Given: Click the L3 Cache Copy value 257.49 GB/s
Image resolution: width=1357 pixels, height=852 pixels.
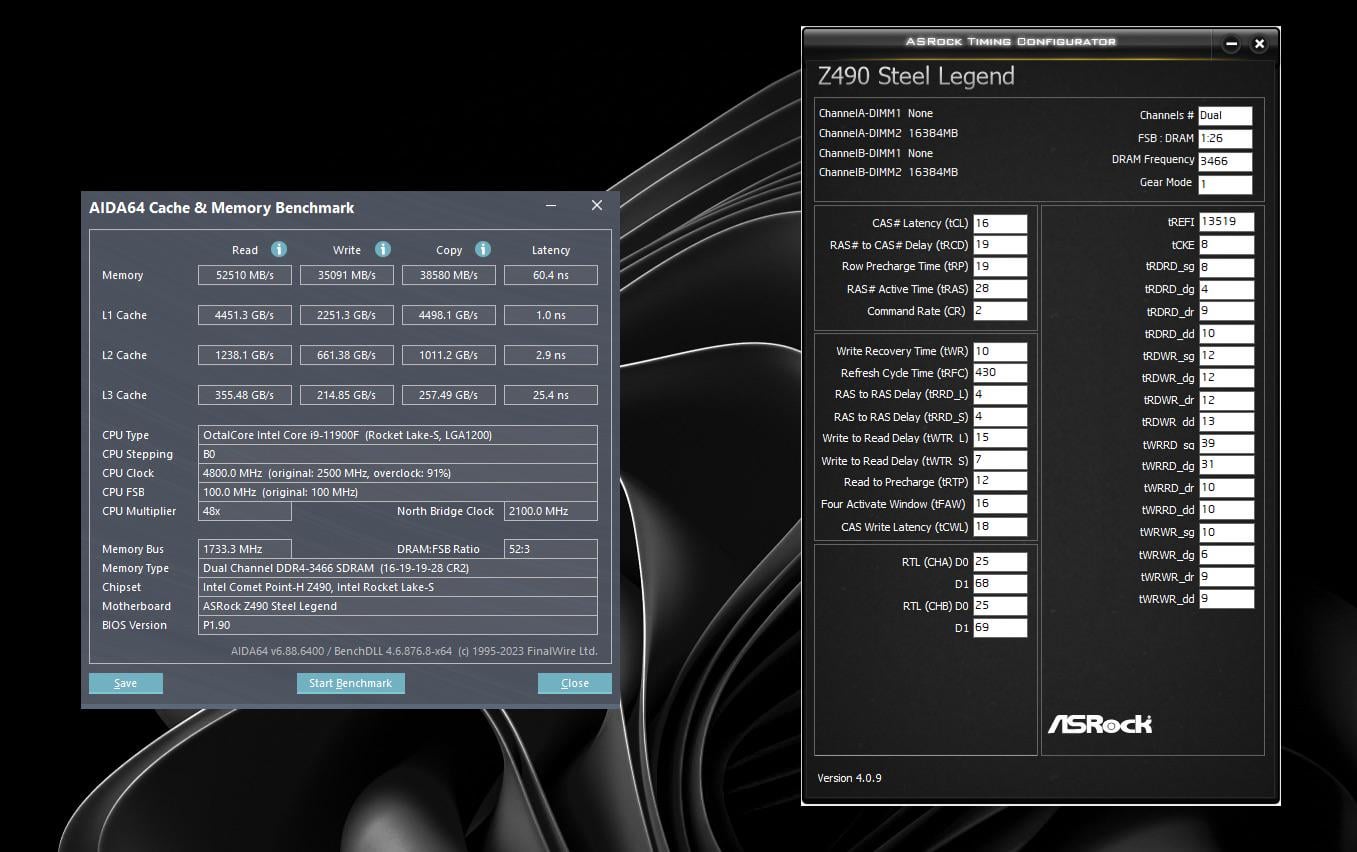Looking at the screenshot, I should click(x=449, y=395).
